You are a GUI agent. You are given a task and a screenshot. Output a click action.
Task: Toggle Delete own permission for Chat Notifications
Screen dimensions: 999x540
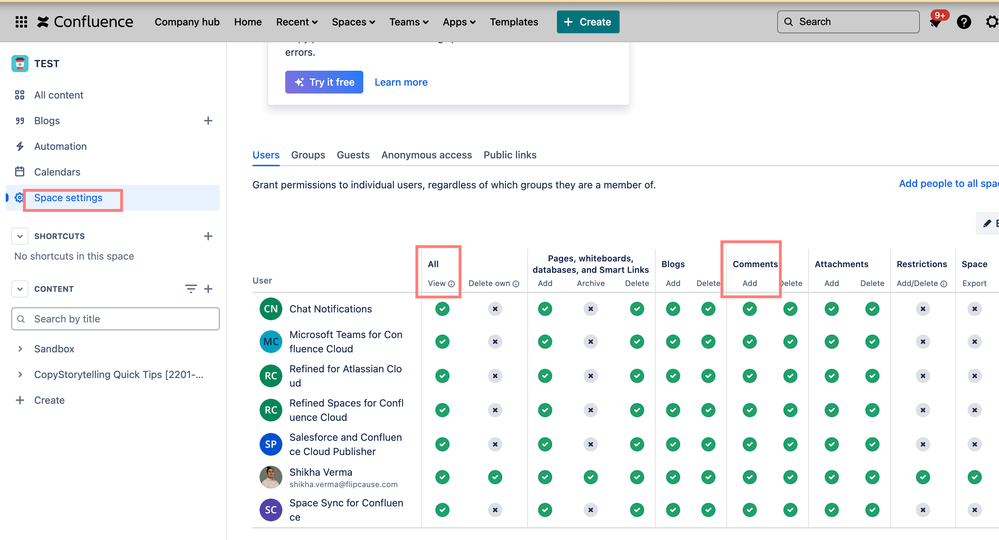click(495, 309)
